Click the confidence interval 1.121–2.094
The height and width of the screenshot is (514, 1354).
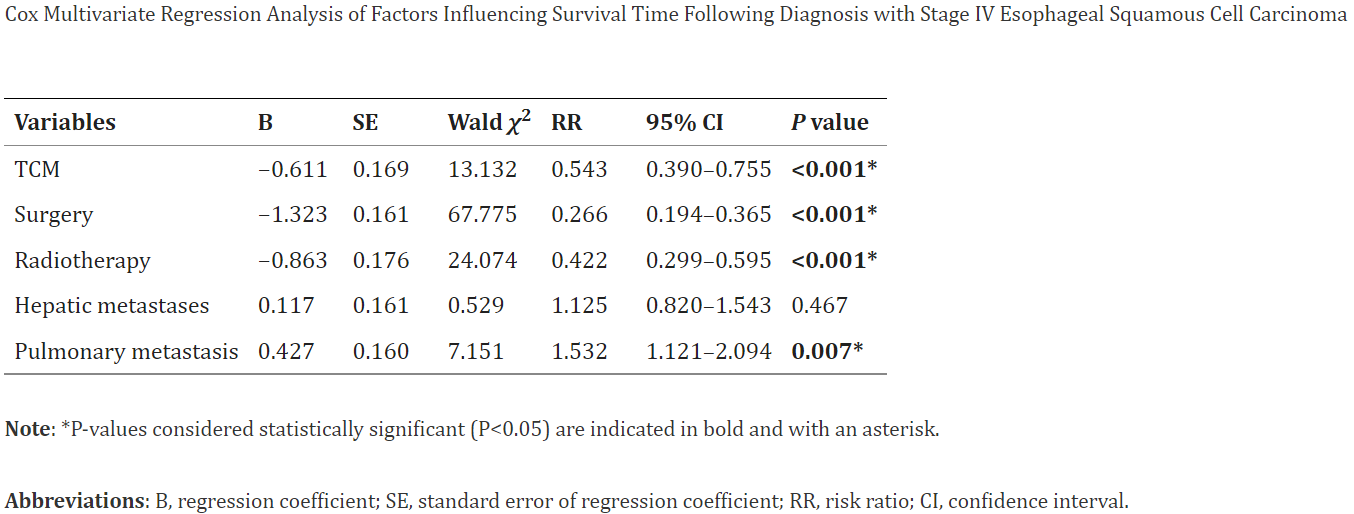pyautogui.click(x=708, y=352)
